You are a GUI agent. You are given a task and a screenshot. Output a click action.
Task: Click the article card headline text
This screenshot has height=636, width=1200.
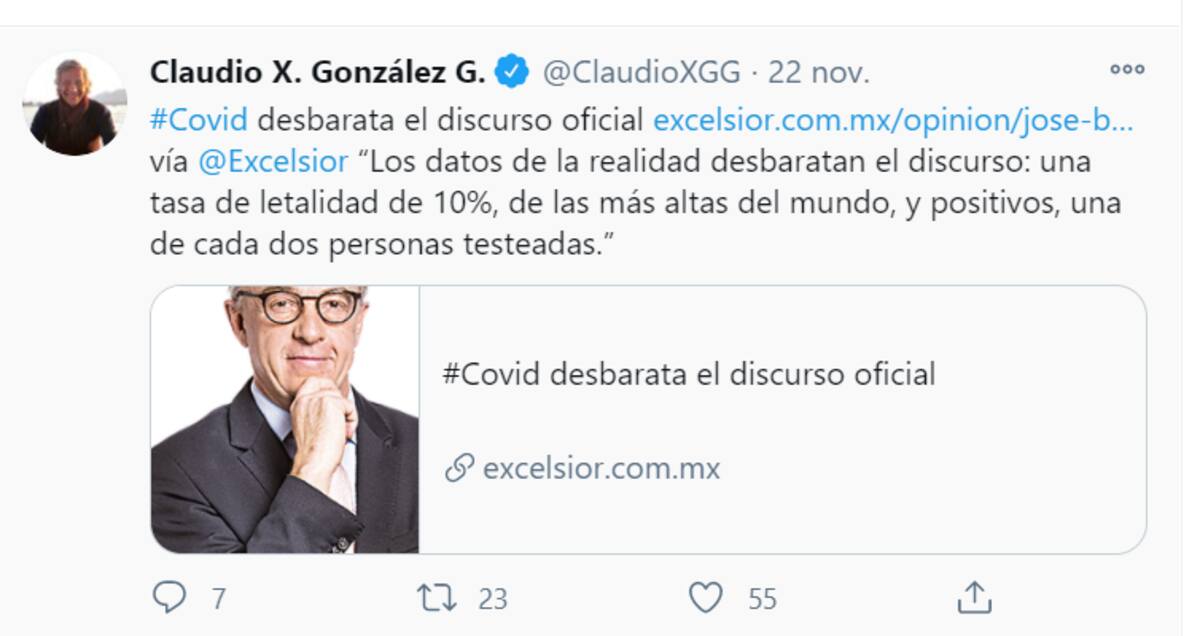[689, 375]
